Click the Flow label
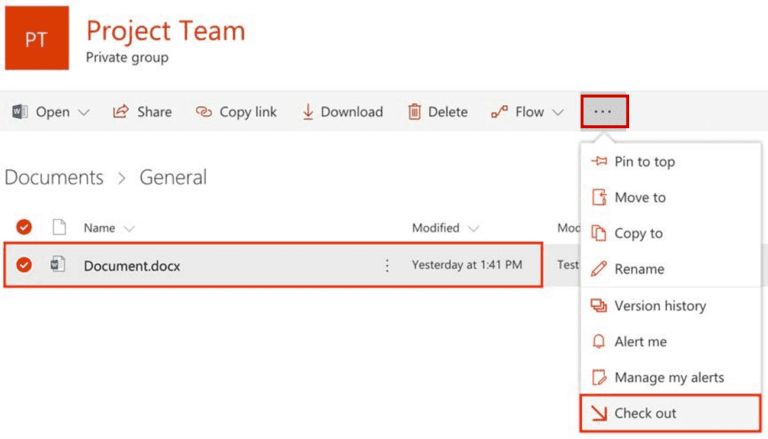 pos(529,112)
